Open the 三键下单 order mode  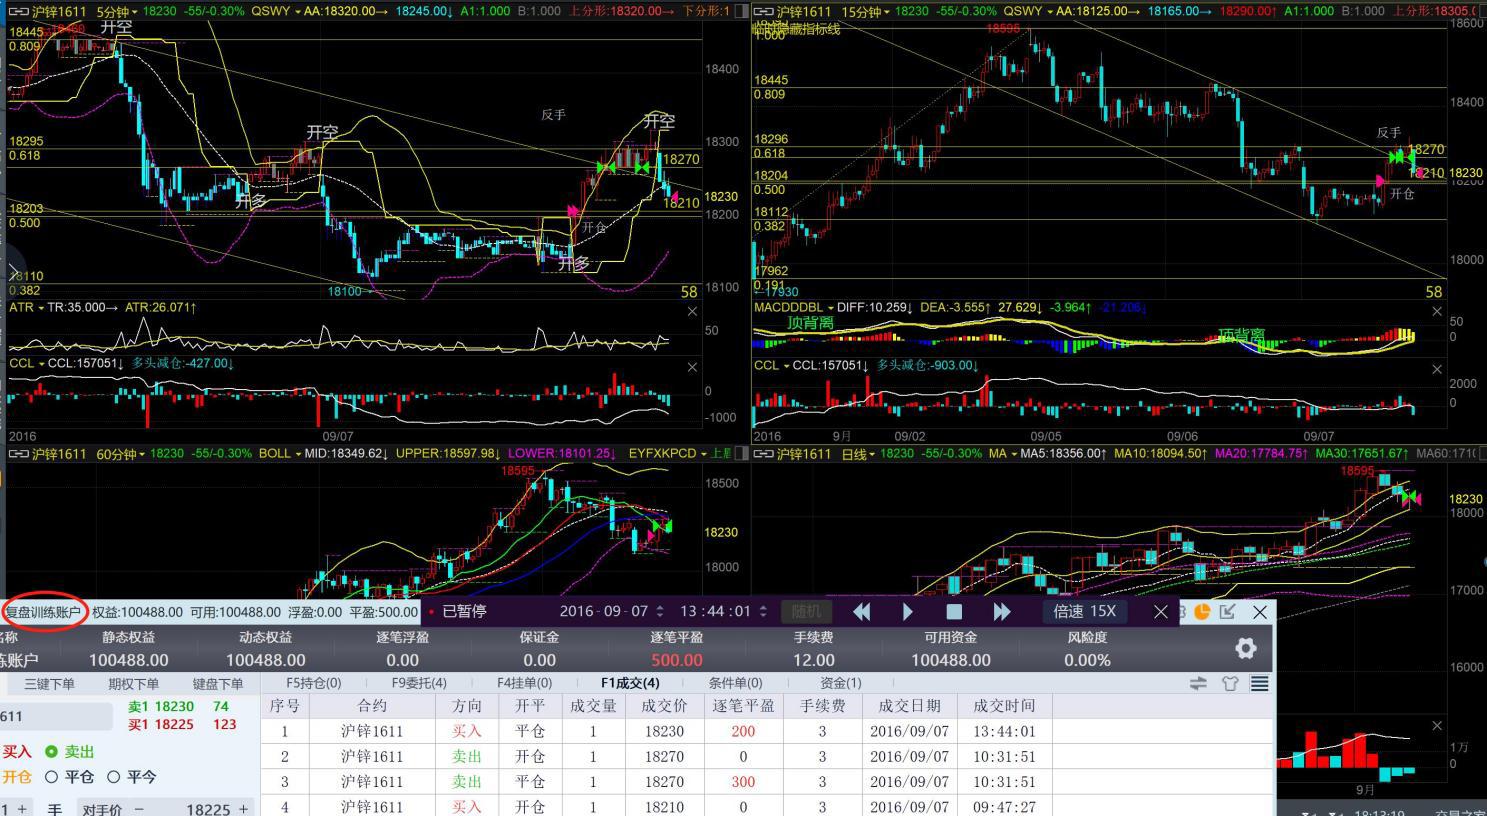coord(49,684)
